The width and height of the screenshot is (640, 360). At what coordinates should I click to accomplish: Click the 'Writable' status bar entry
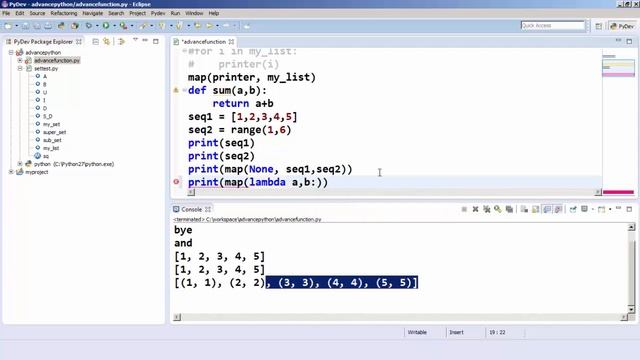pyautogui.click(x=417, y=332)
